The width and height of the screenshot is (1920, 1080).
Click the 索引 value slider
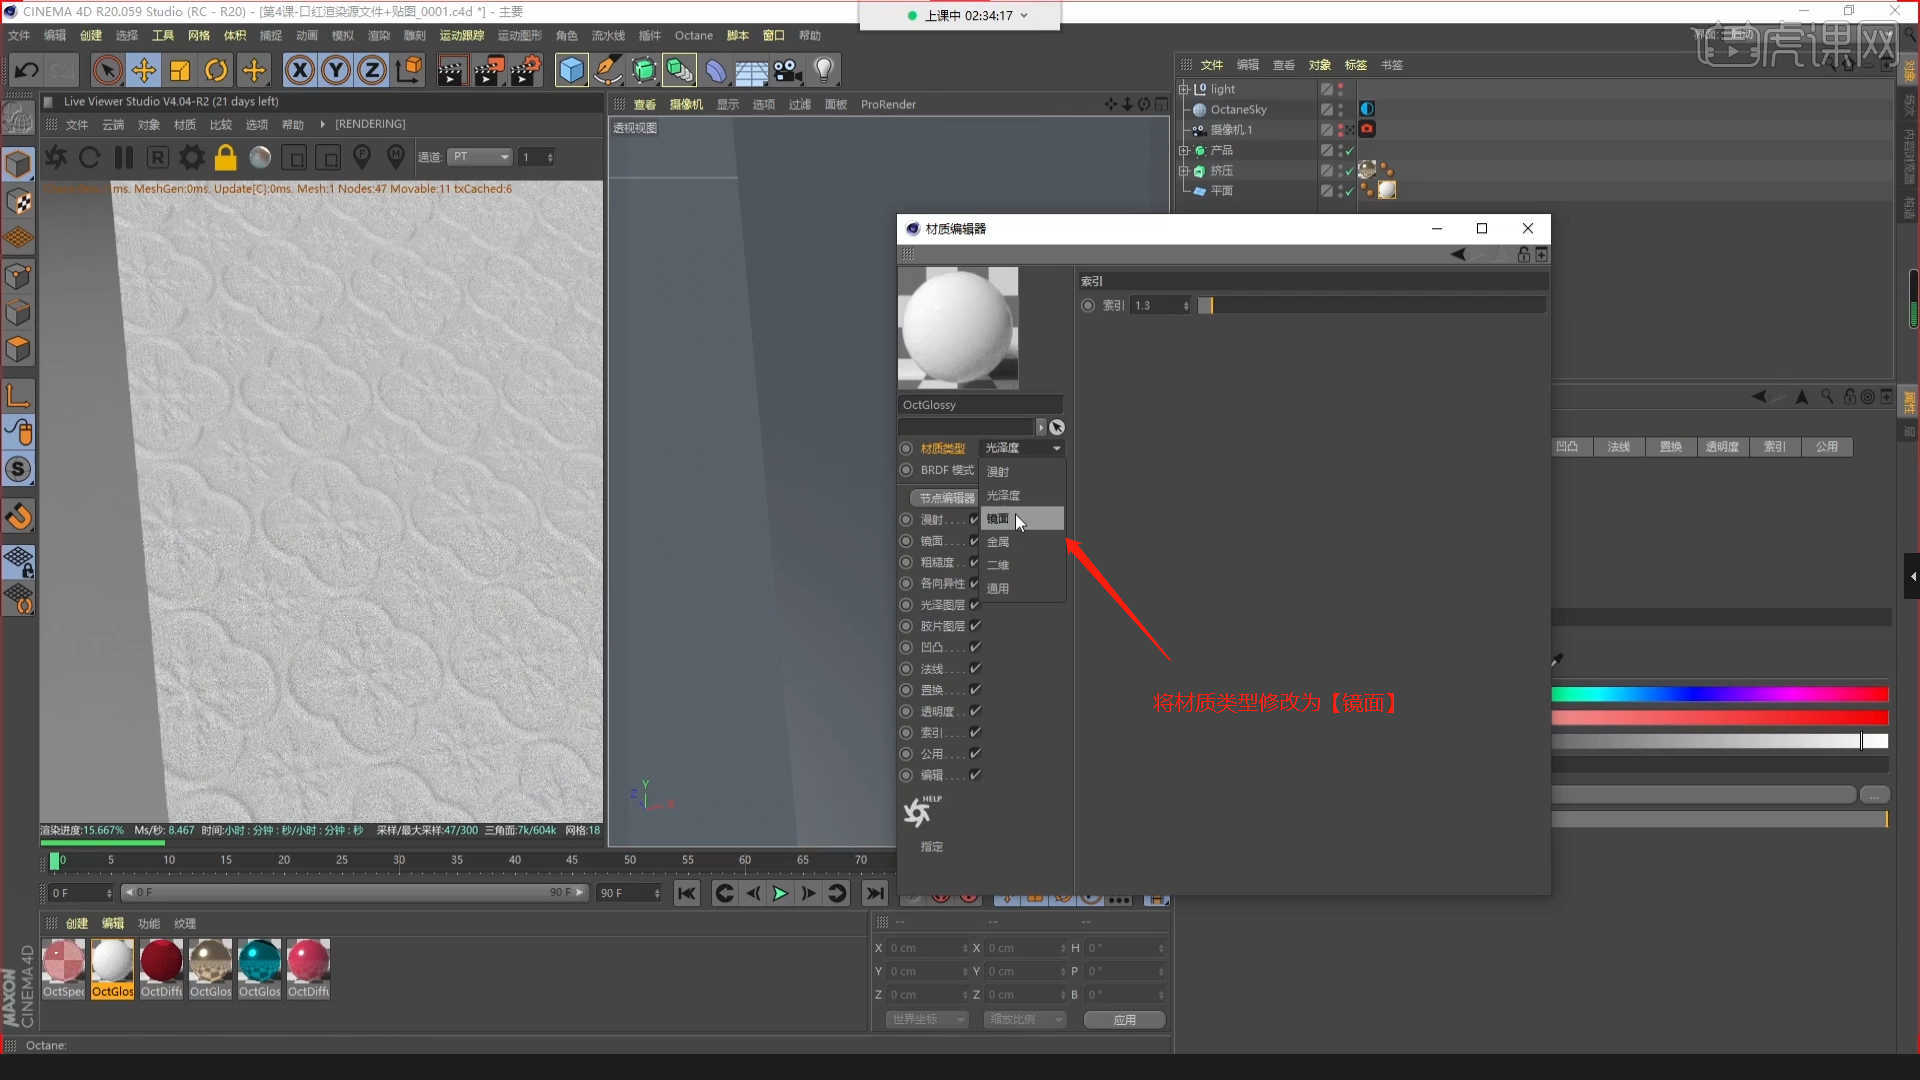coord(1372,306)
